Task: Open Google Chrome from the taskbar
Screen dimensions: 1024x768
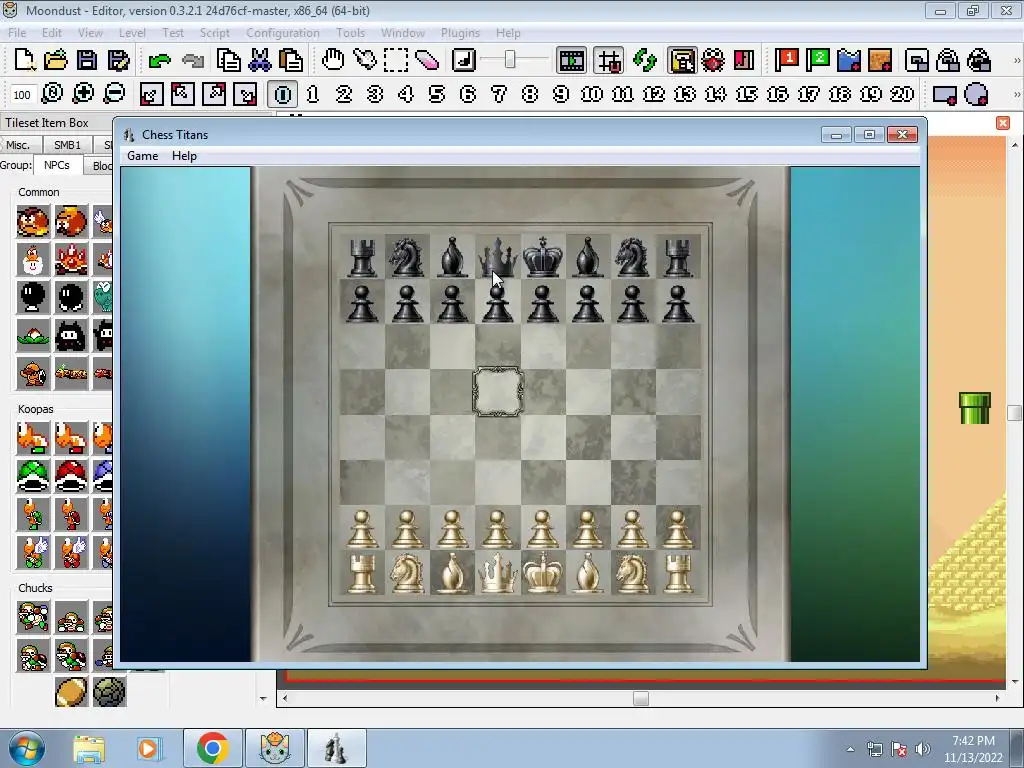Action: [212, 748]
